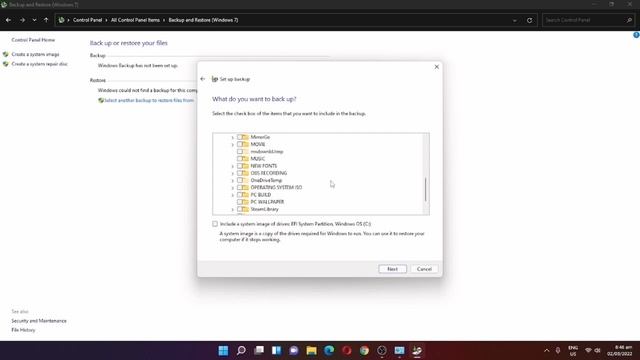
Task: Expand the OBS RECORDING folder
Action: pos(233,173)
